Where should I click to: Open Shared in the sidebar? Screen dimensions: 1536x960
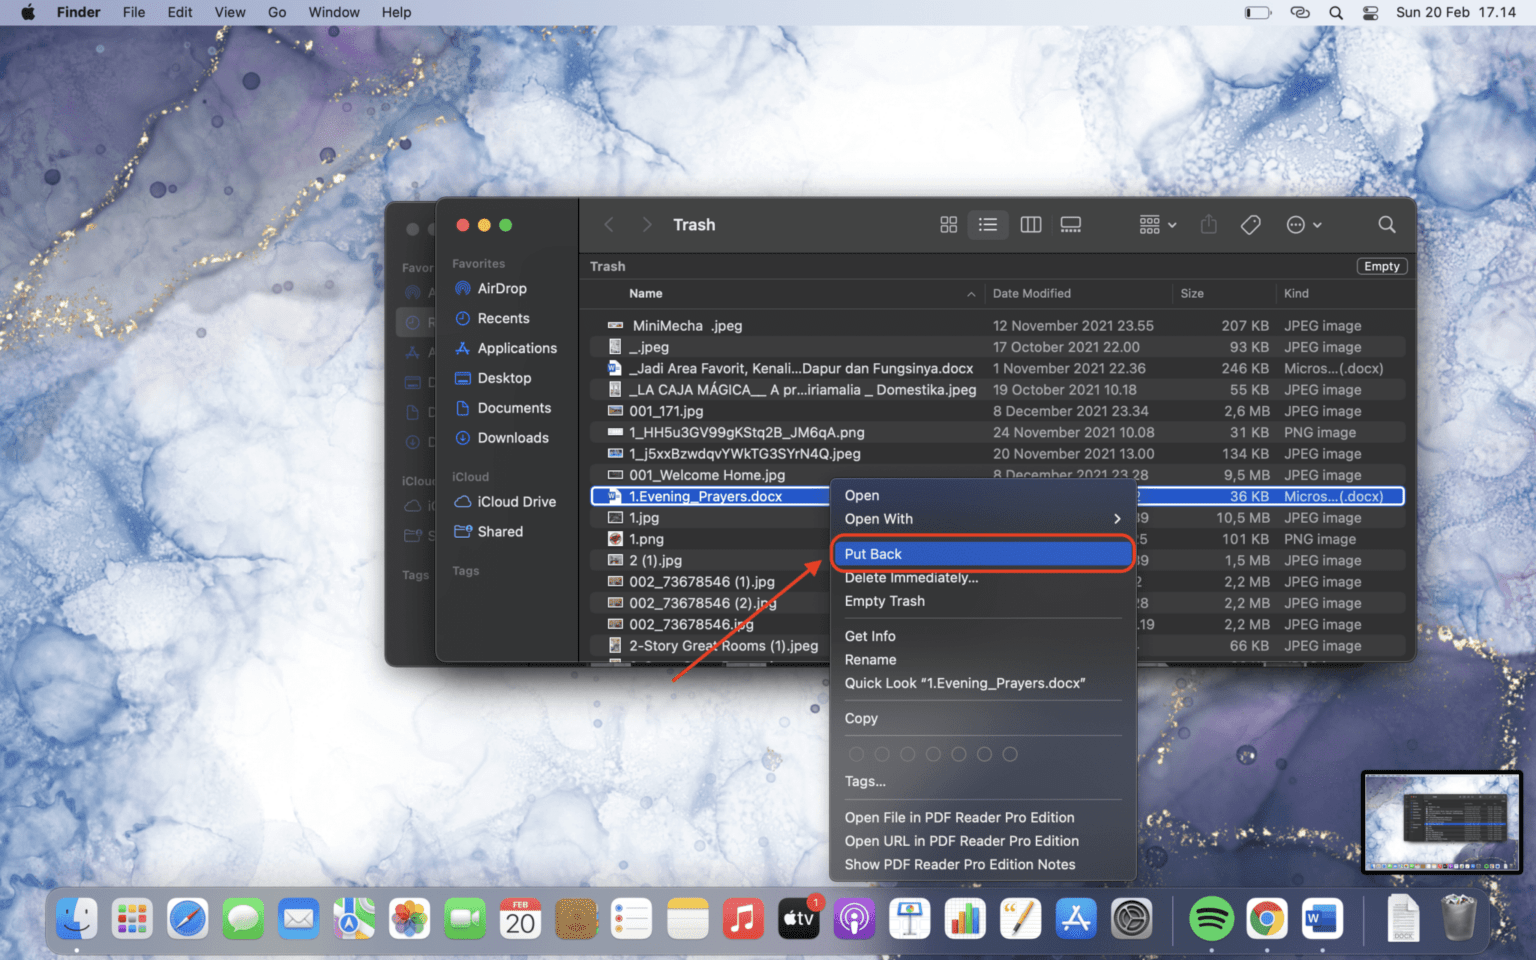pos(499,532)
